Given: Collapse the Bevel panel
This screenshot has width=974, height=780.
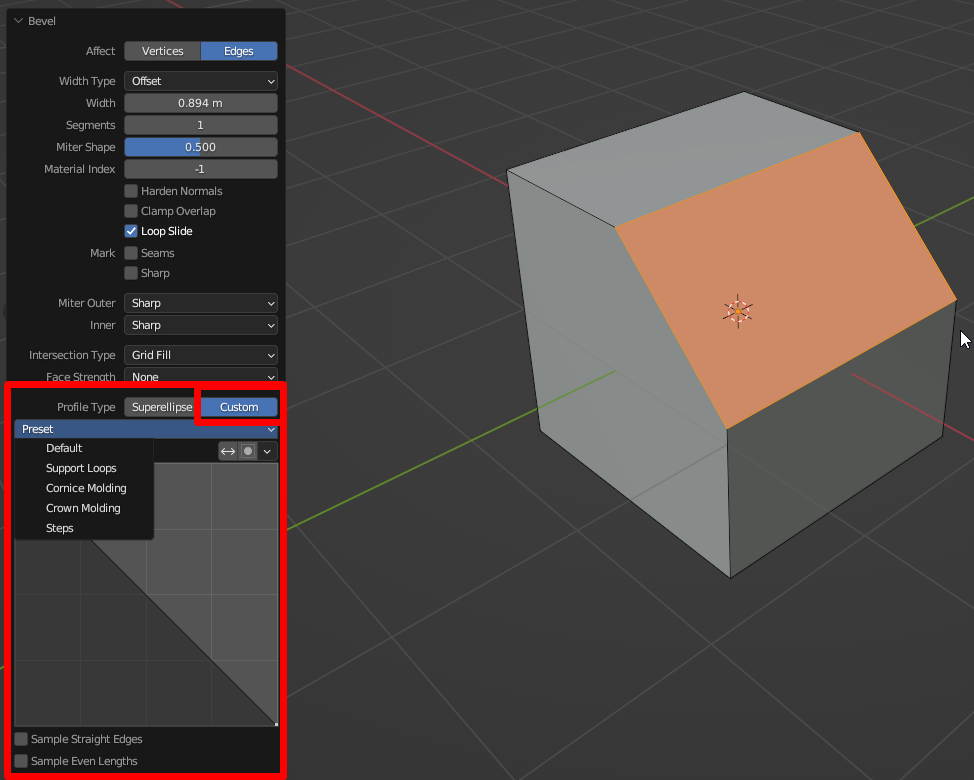Looking at the screenshot, I should (x=19, y=21).
